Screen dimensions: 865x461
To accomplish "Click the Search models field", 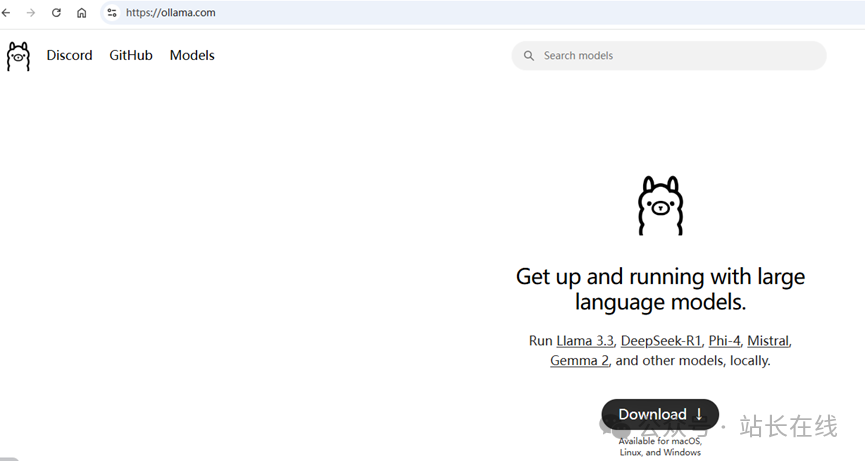I will [669, 56].
